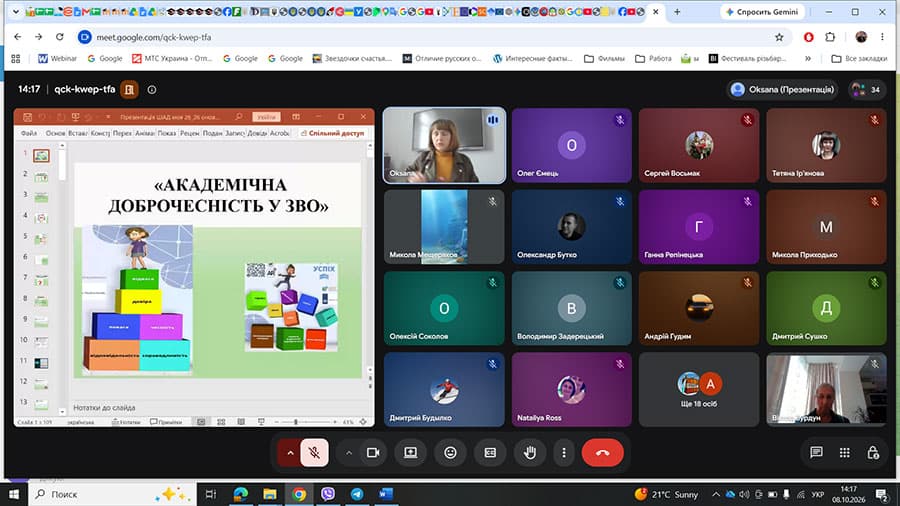900x506 pixels.
Task: Open the Webinar bookmark
Action: [x=57, y=59]
